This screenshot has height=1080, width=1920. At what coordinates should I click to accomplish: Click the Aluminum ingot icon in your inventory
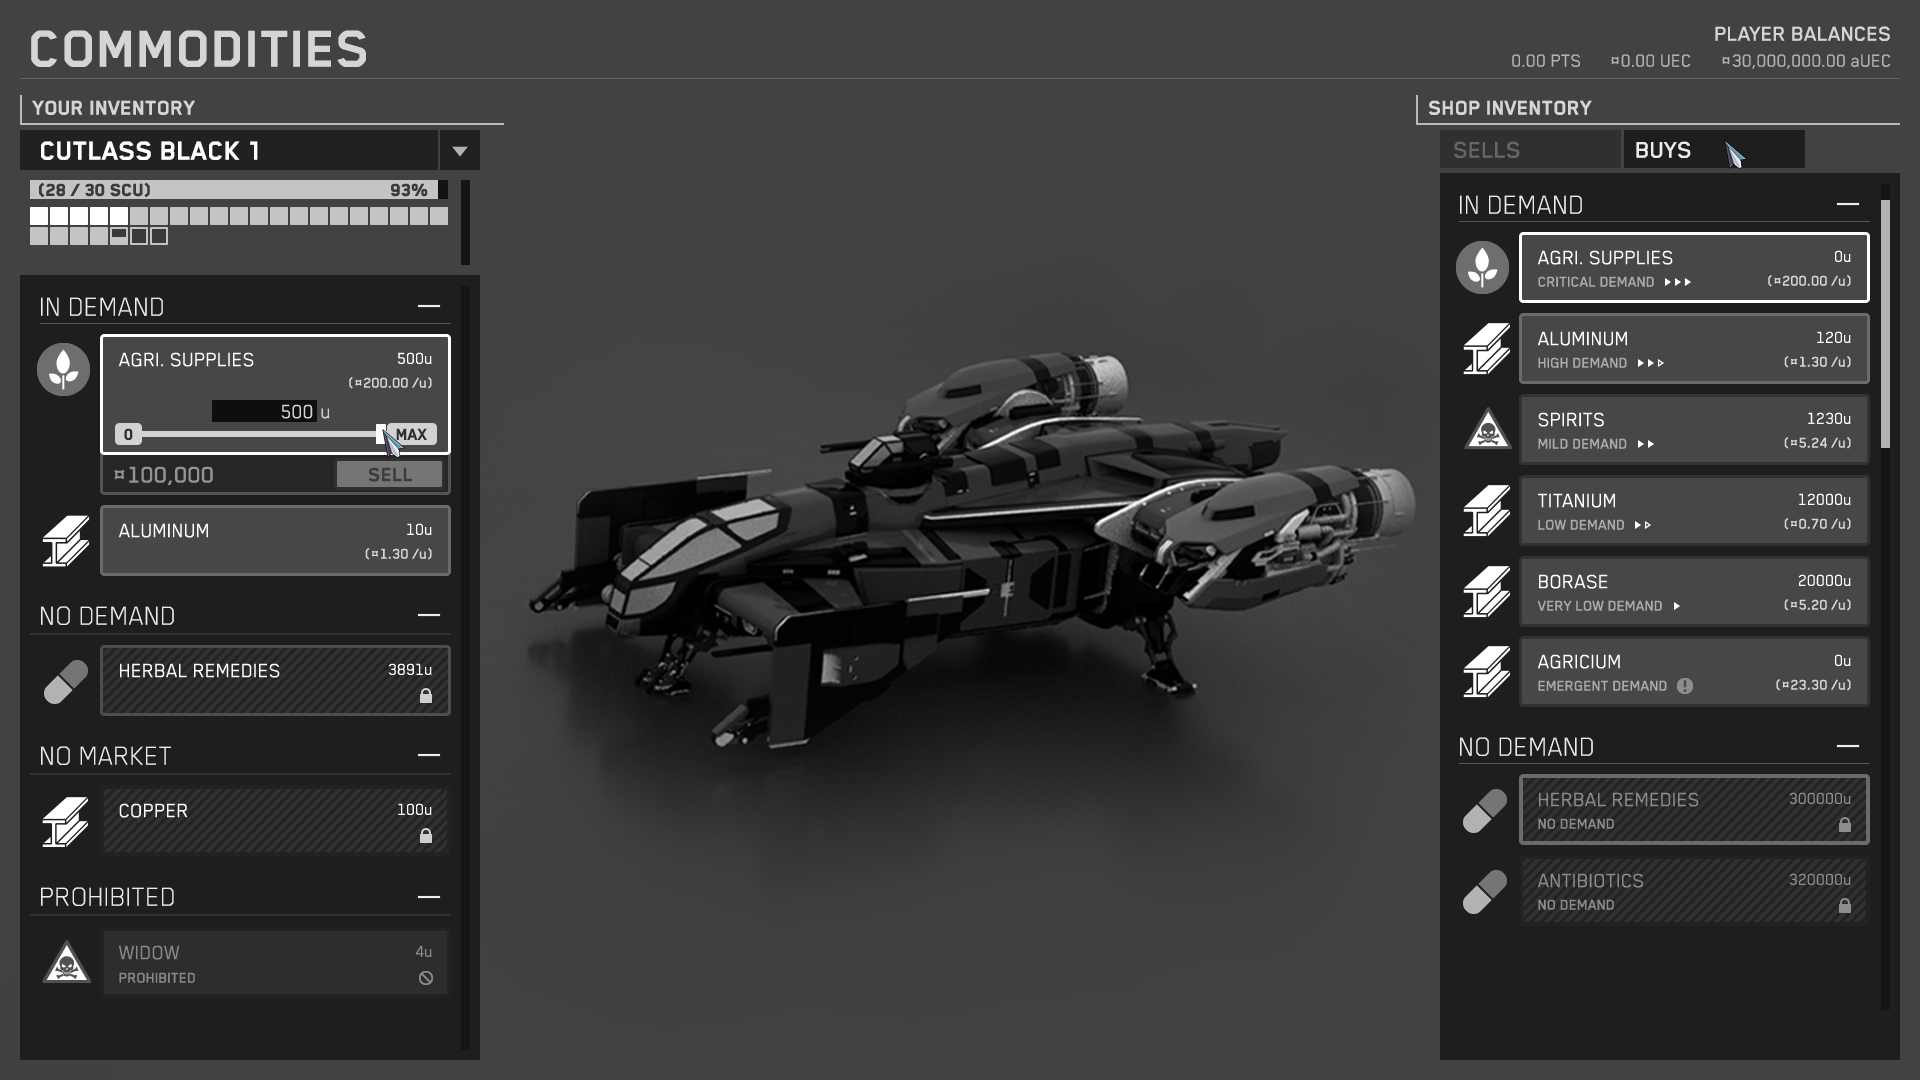coord(65,541)
